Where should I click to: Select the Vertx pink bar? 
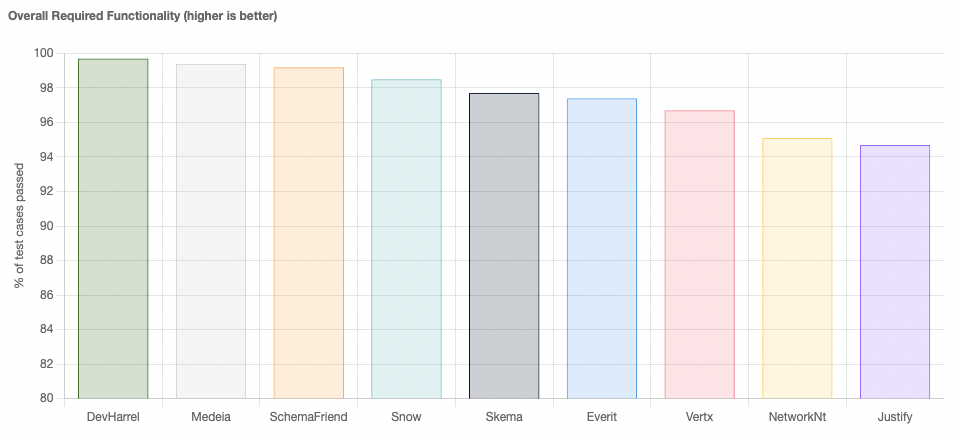pyautogui.click(x=699, y=255)
